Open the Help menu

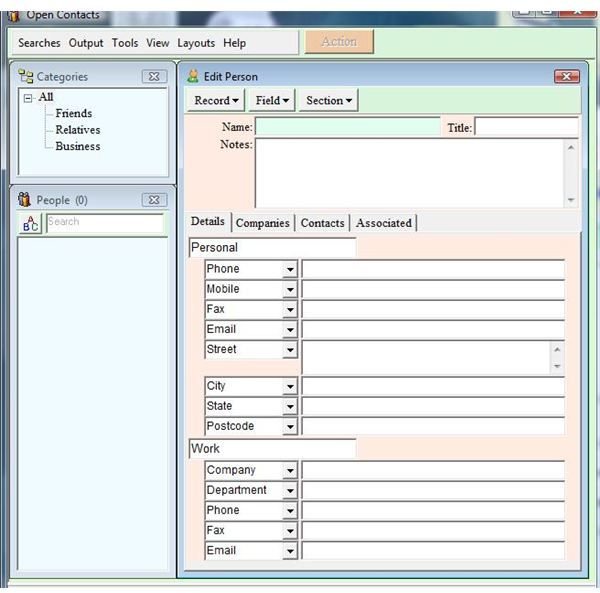235,43
